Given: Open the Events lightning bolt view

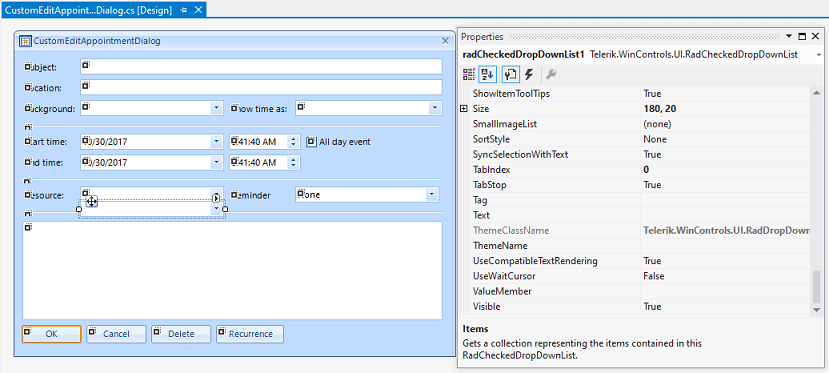Looking at the screenshot, I should coord(529,74).
